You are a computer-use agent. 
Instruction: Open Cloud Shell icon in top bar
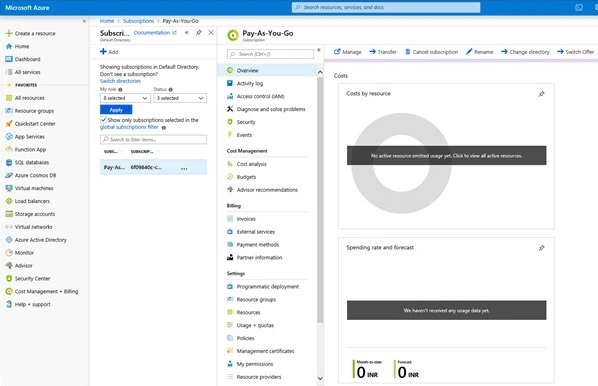click(579, 7)
